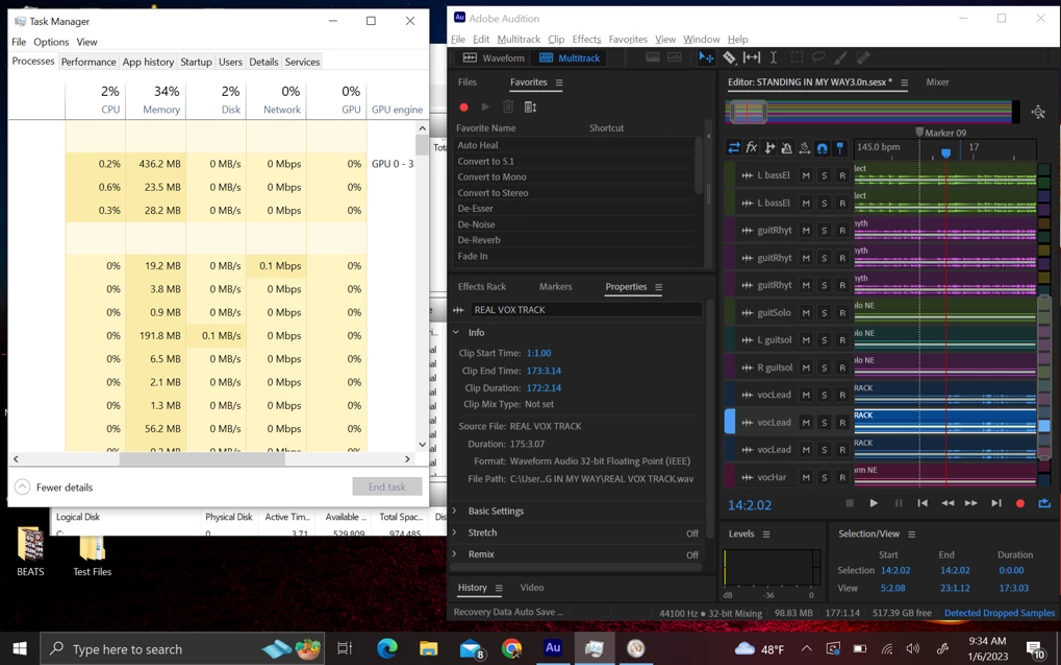Arm the vocHar track for record
Image resolution: width=1061 pixels, height=665 pixels.
(842, 477)
